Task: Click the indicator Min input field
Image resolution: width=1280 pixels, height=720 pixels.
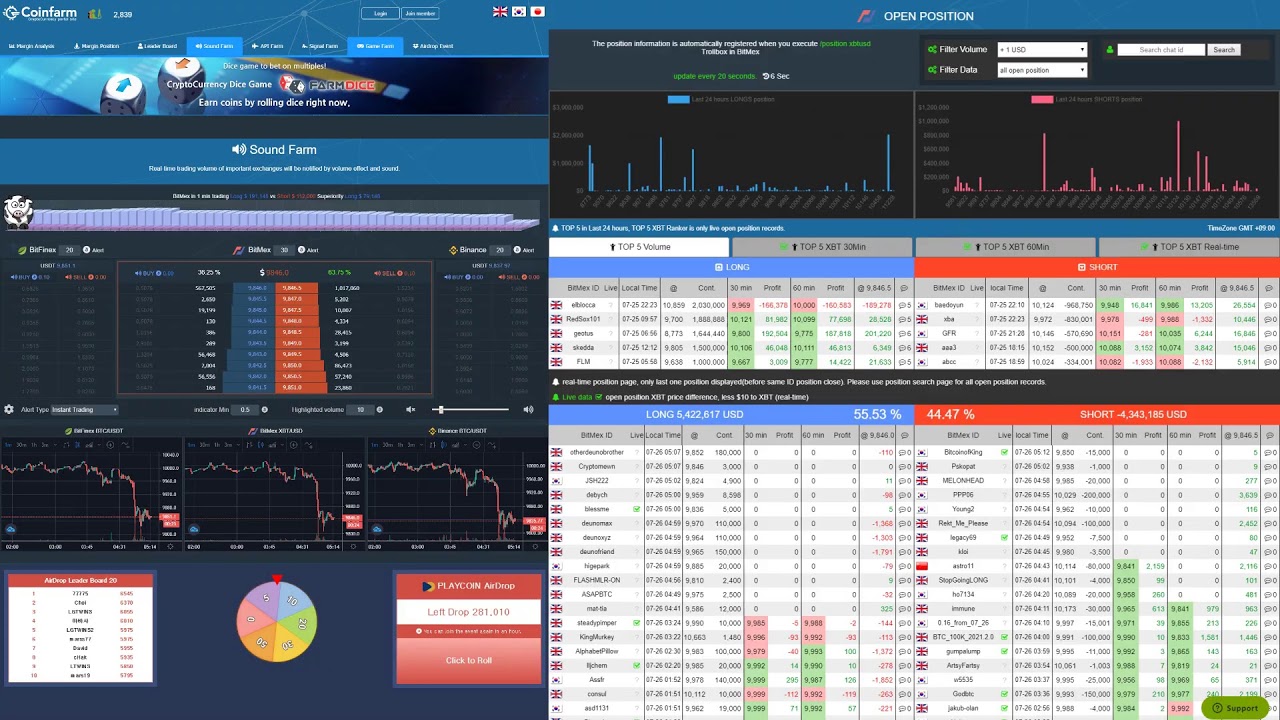Action: click(245, 409)
